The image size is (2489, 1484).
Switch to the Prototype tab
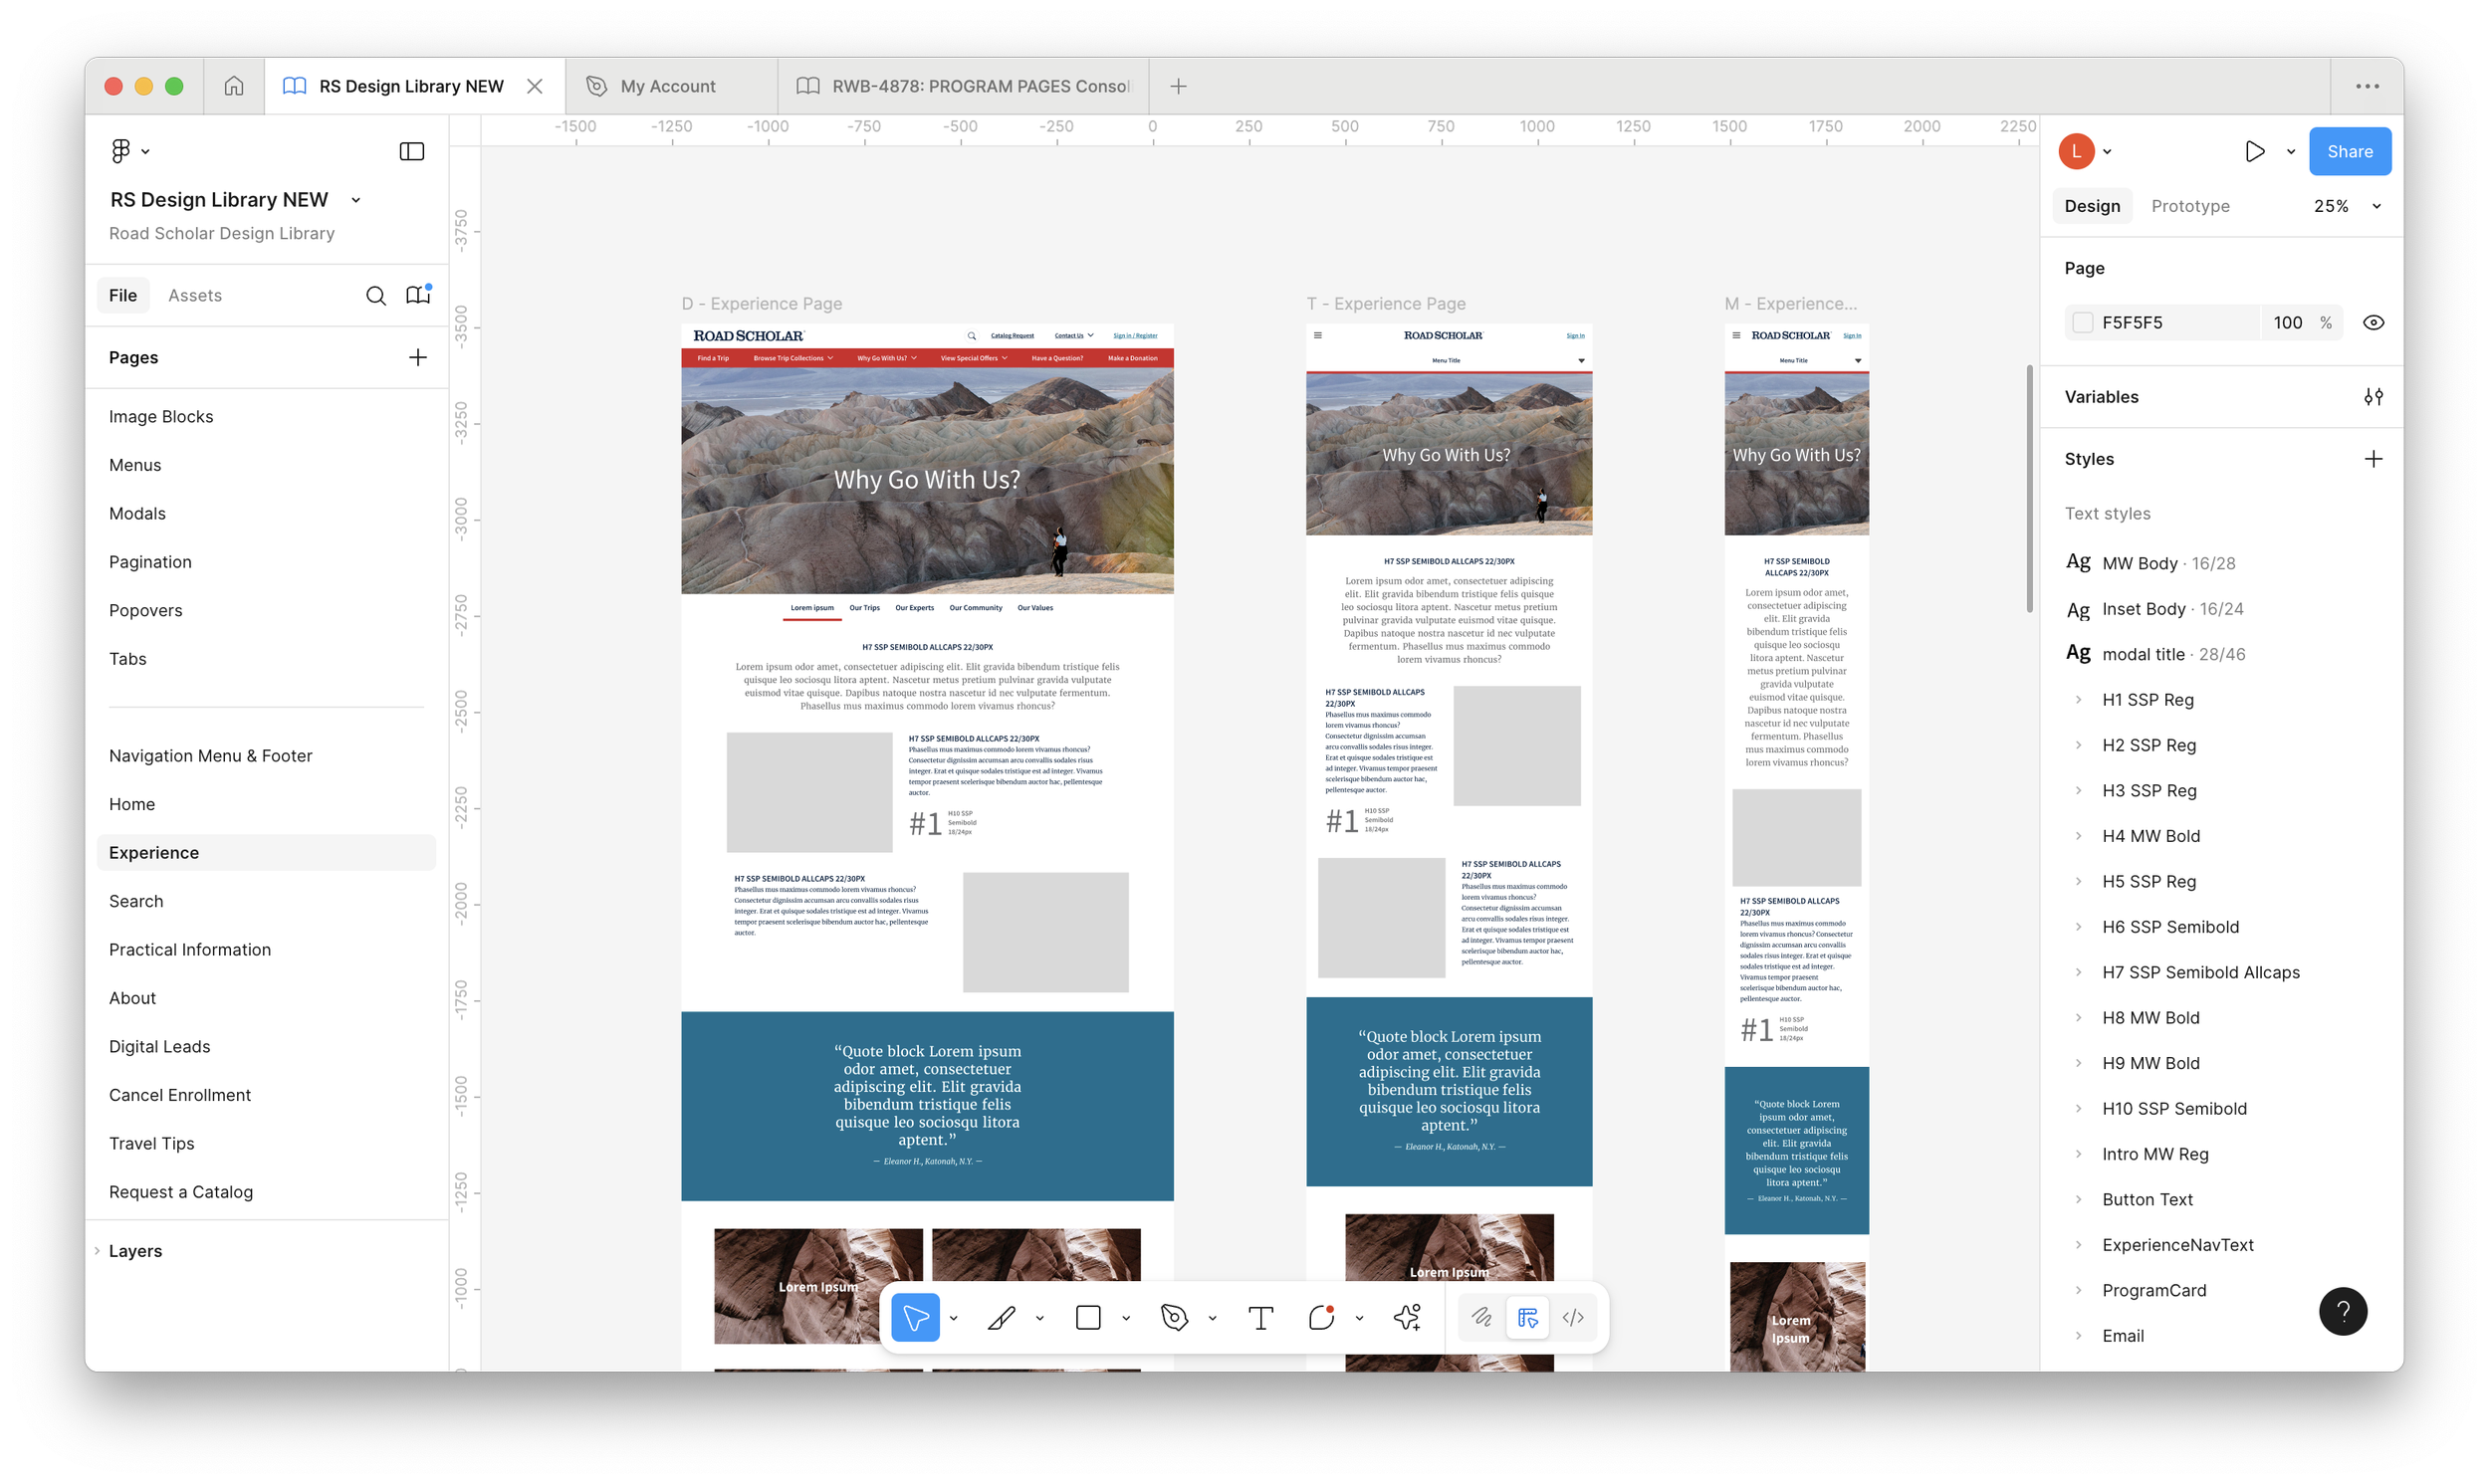coord(2190,206)
